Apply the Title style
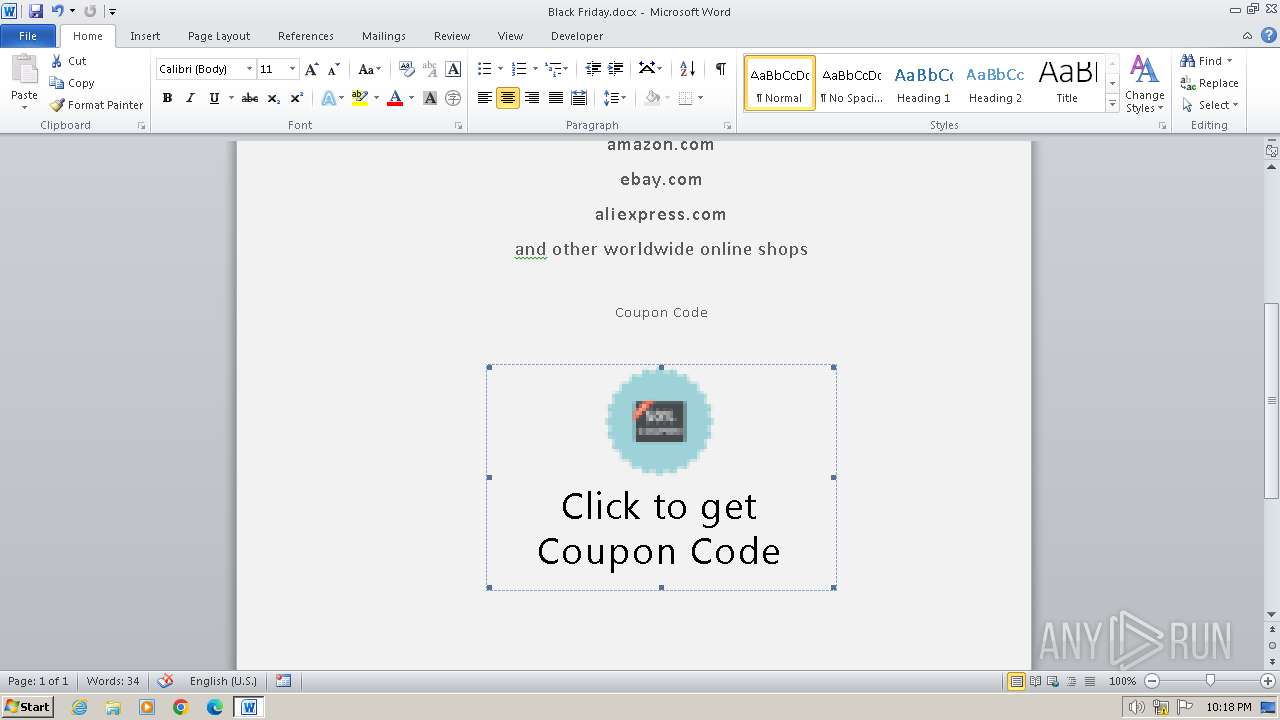 [1067, 82]
